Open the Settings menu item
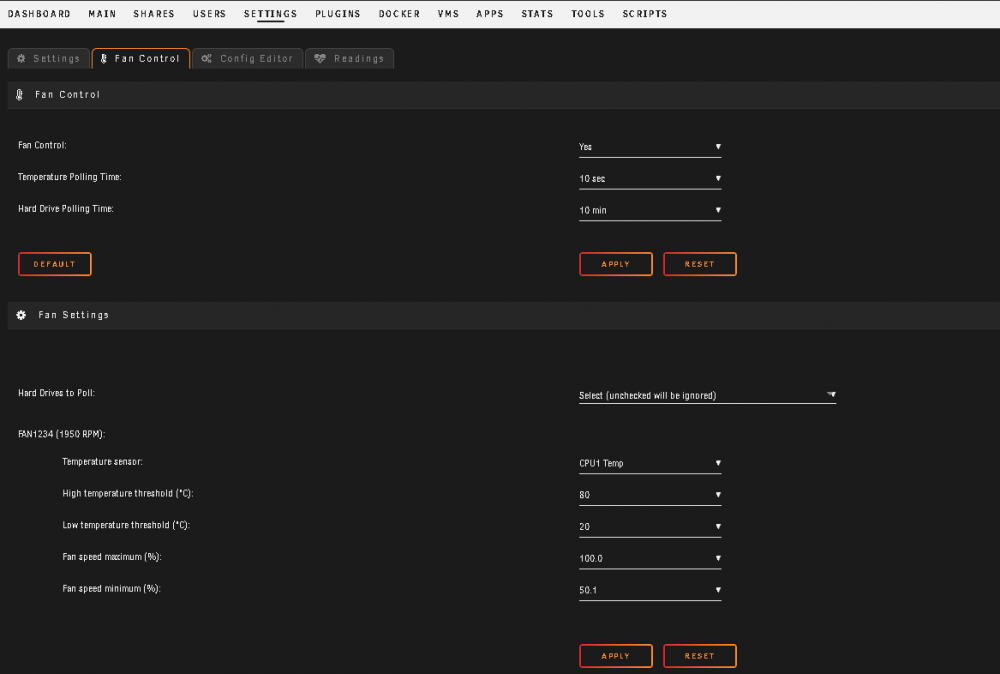1000x674 pixels. (x=270, y=13)
